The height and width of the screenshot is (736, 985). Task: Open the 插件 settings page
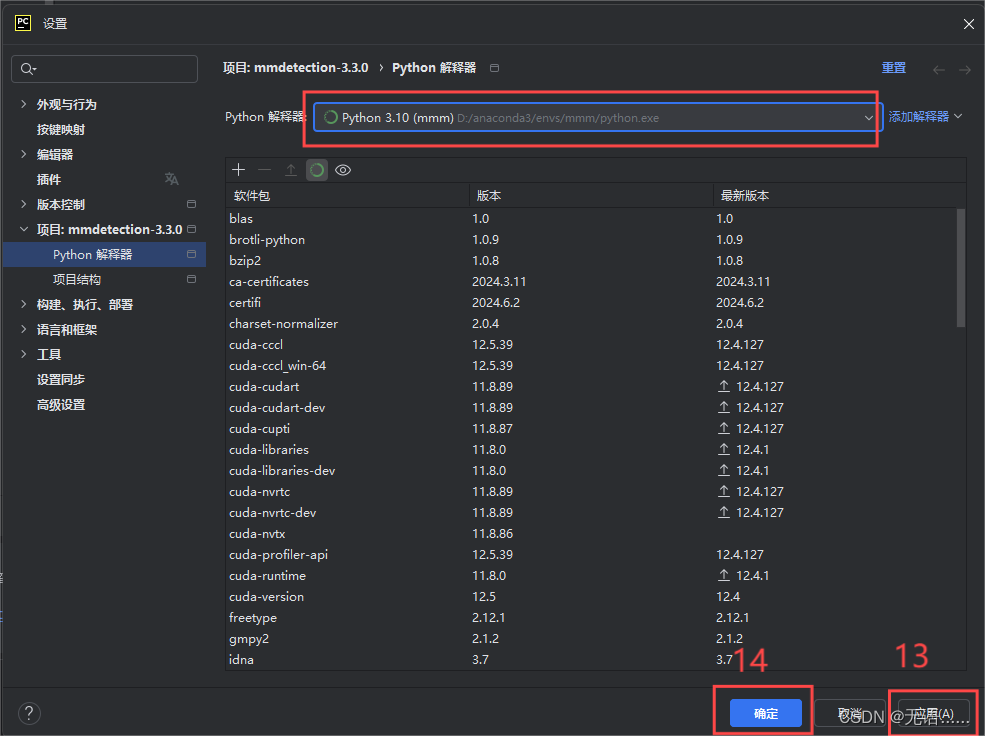pos(47,178)
